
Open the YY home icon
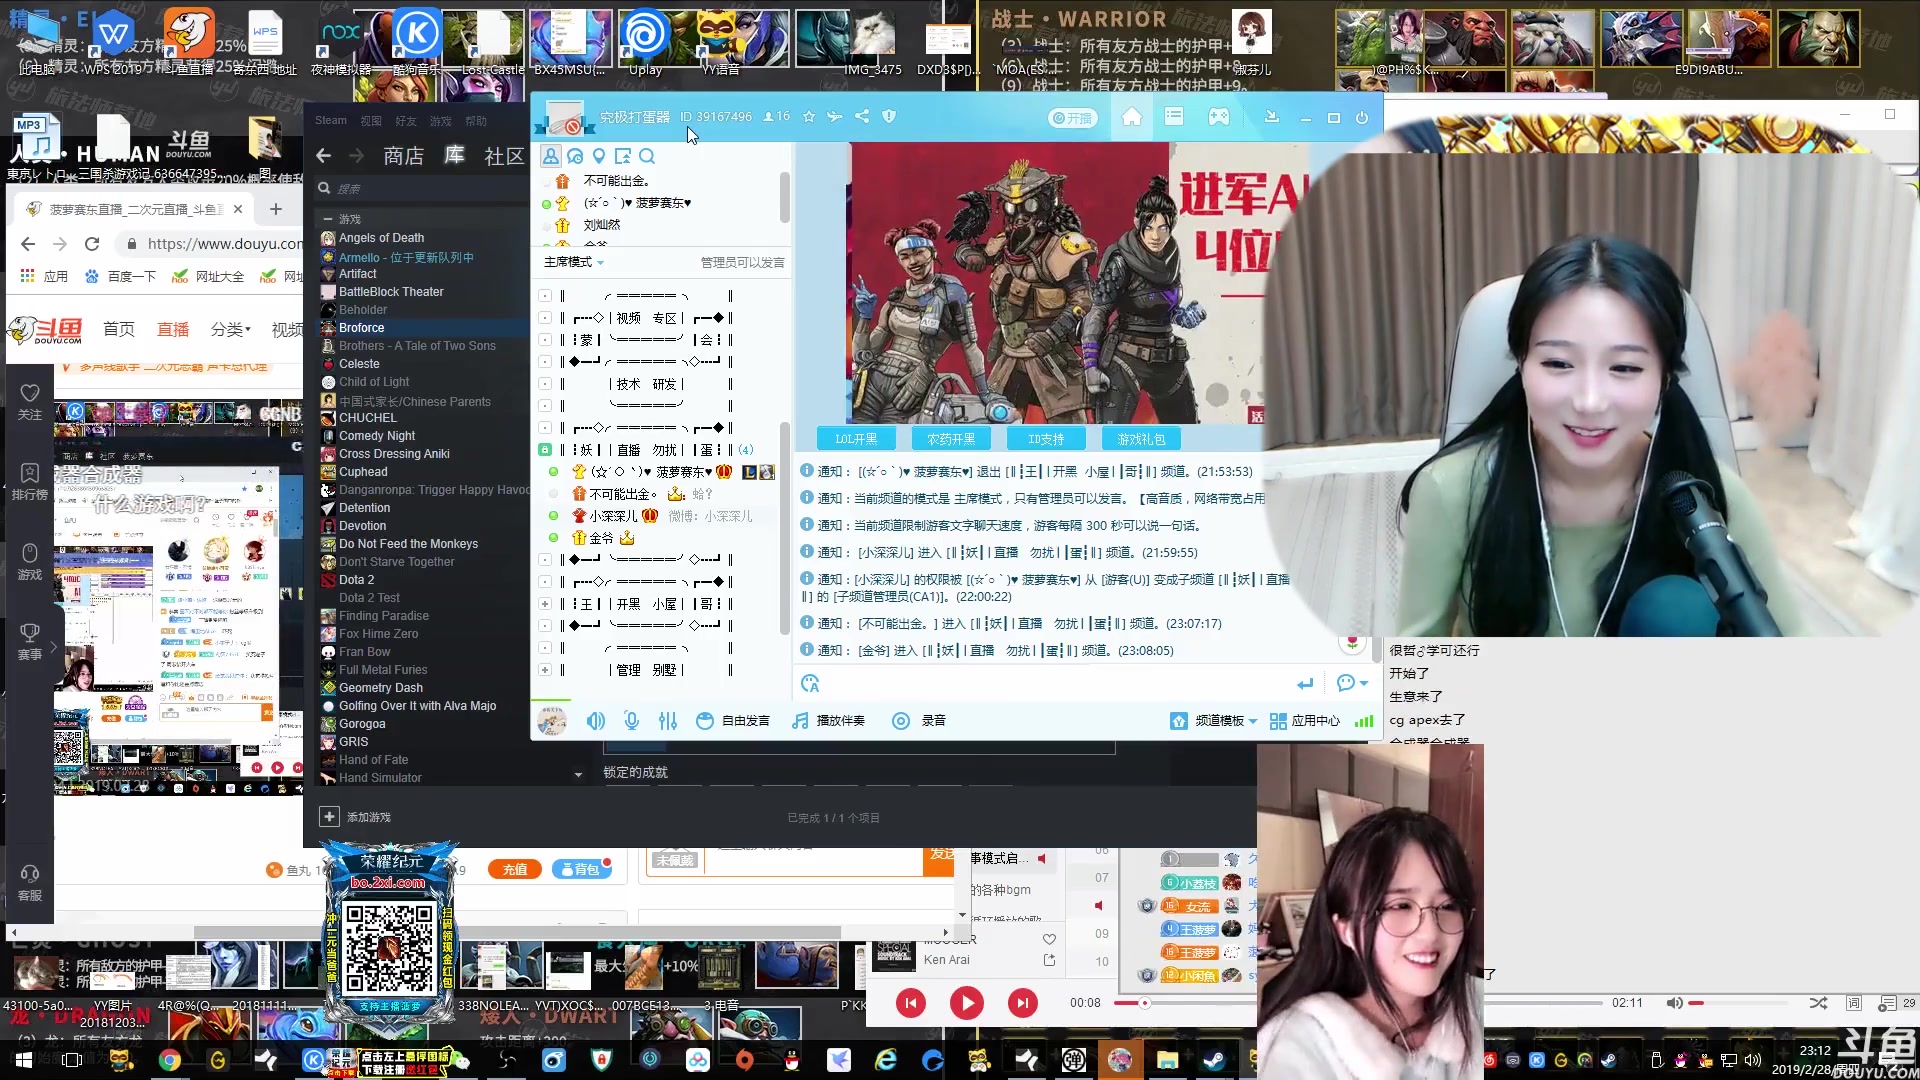pyautogui.click(x=1132, y=117)
